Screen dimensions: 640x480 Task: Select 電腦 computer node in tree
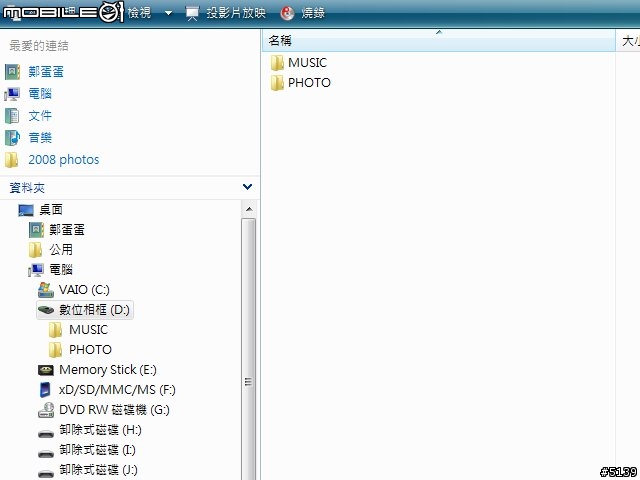tap(61, 270)
